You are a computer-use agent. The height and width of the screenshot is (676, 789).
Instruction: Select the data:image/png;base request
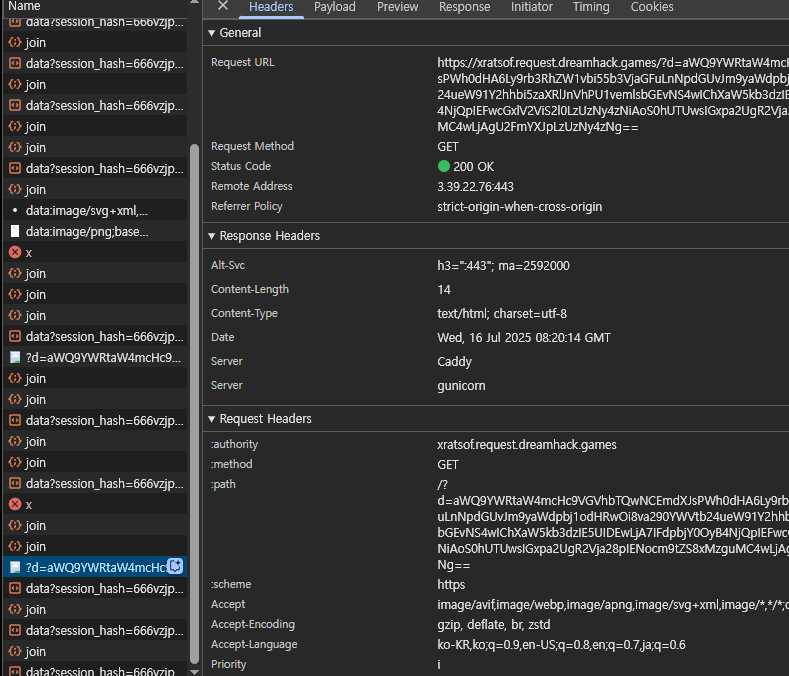tap(95, 232)
